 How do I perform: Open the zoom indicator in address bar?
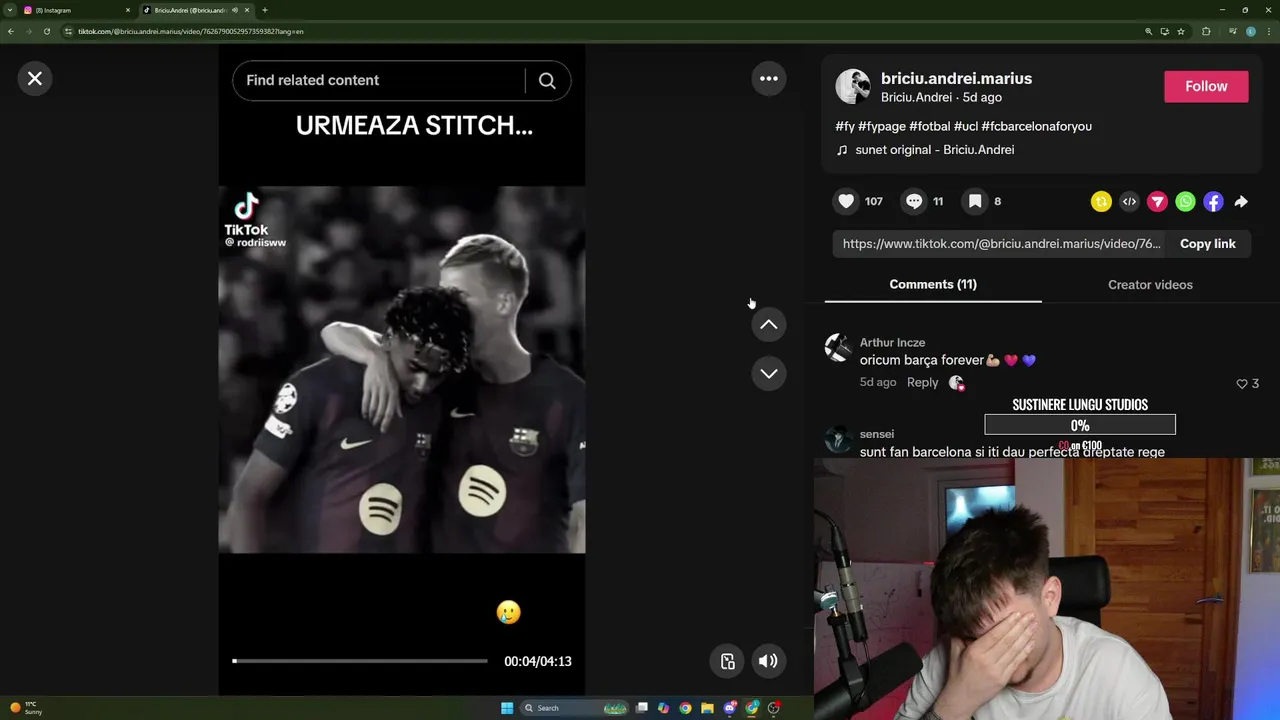point(1148,31)
